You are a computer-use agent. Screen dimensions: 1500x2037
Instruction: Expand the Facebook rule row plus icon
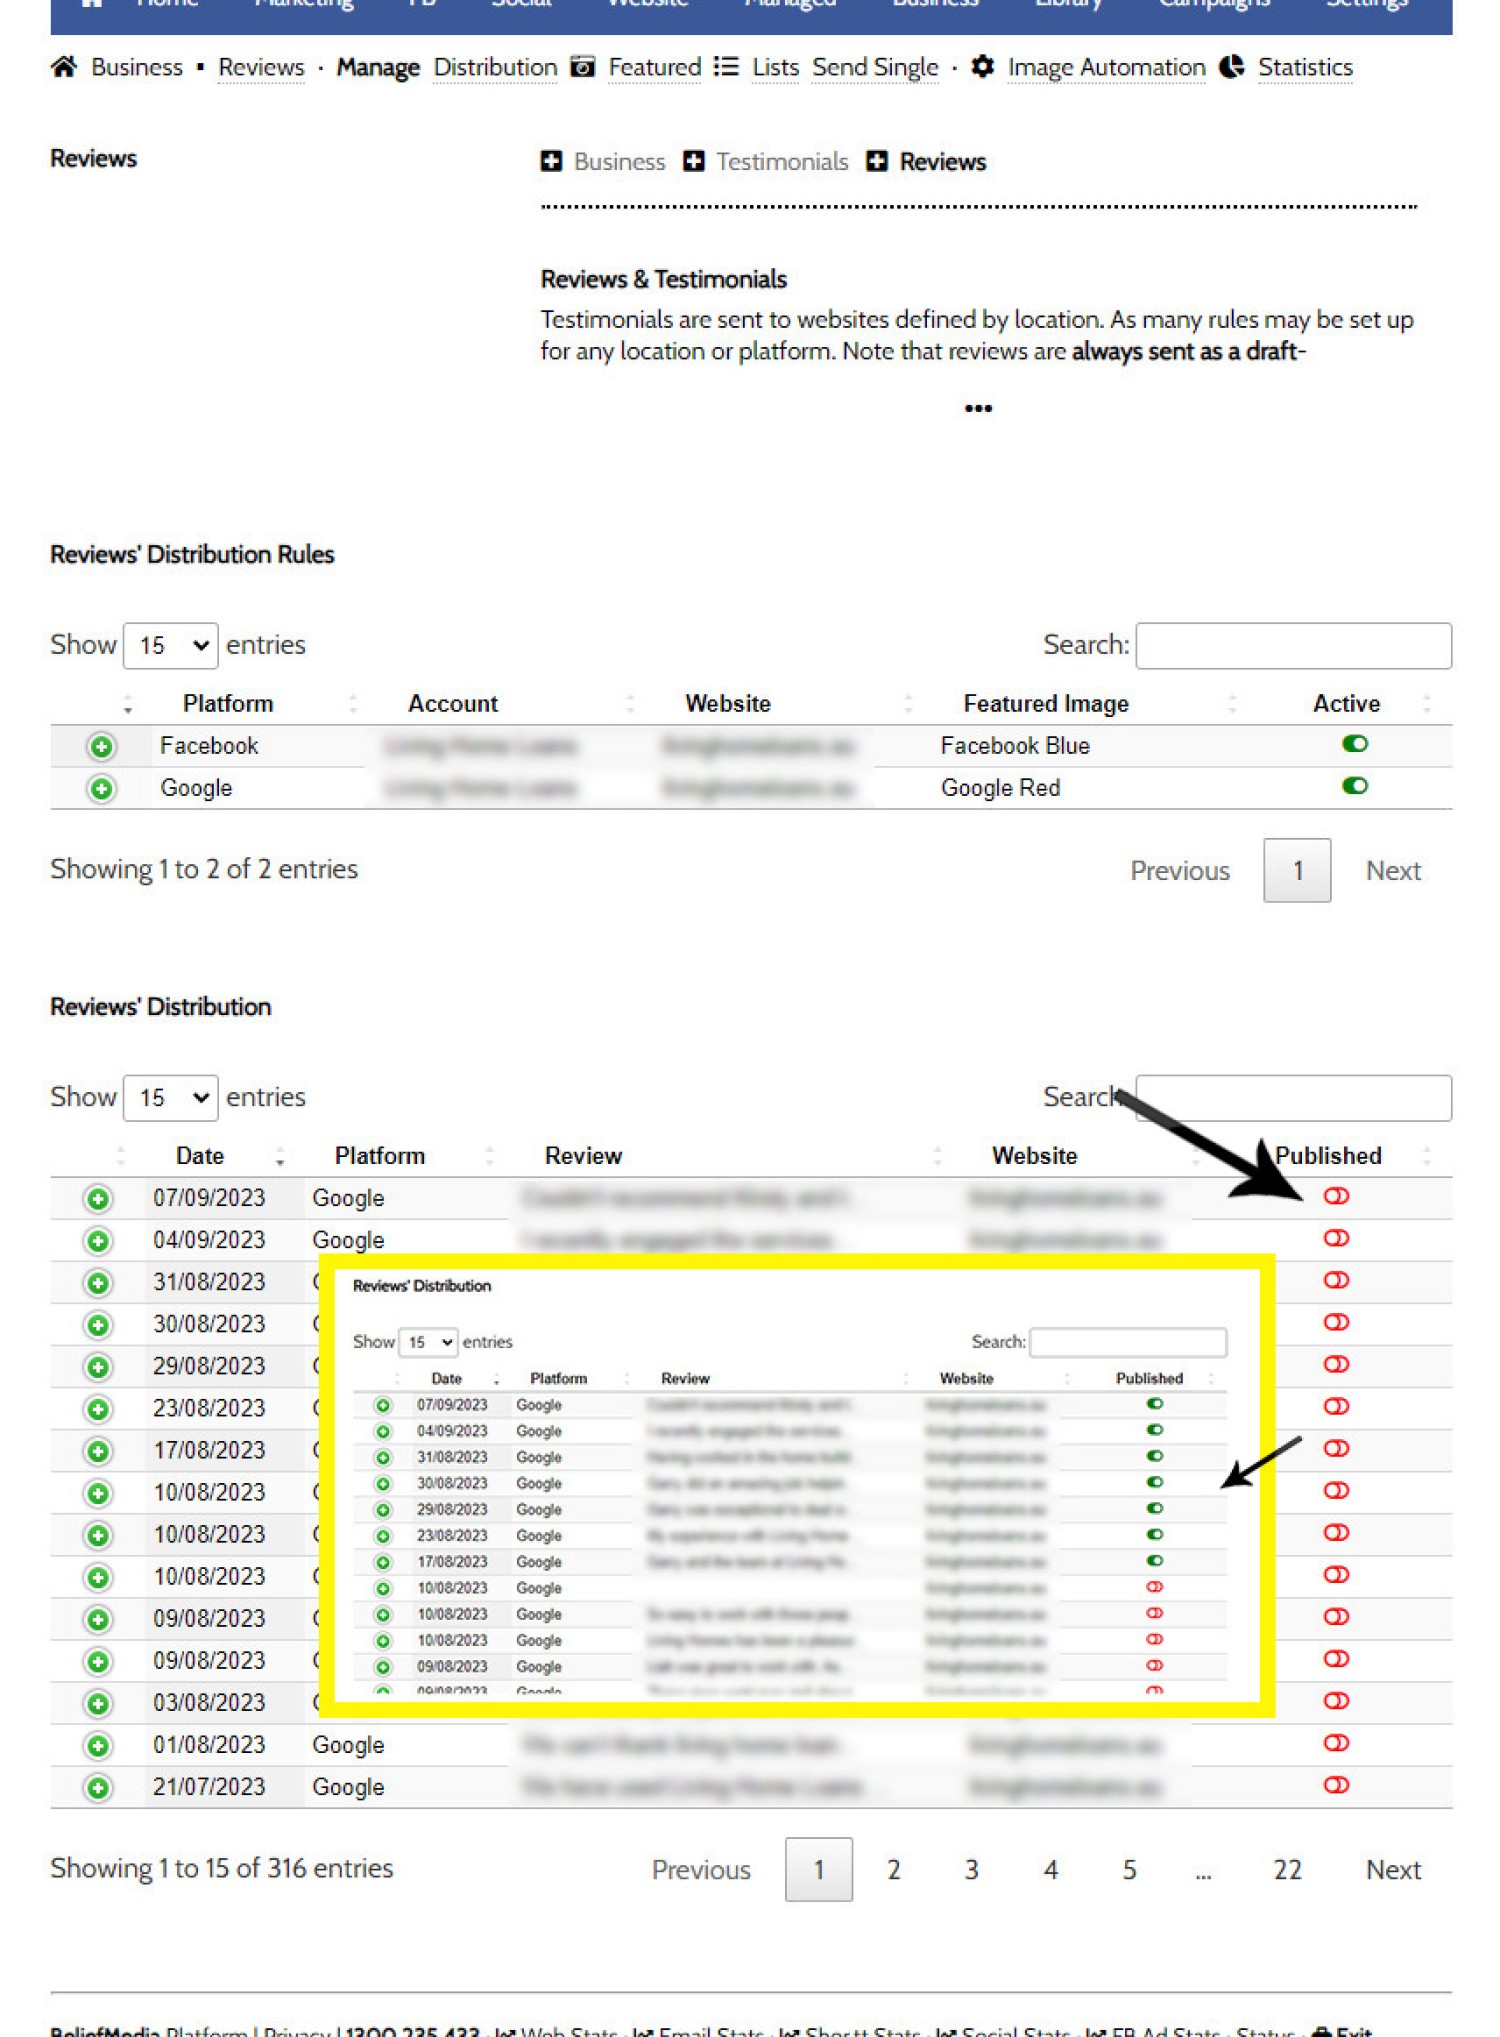click(x=101, y=746)
